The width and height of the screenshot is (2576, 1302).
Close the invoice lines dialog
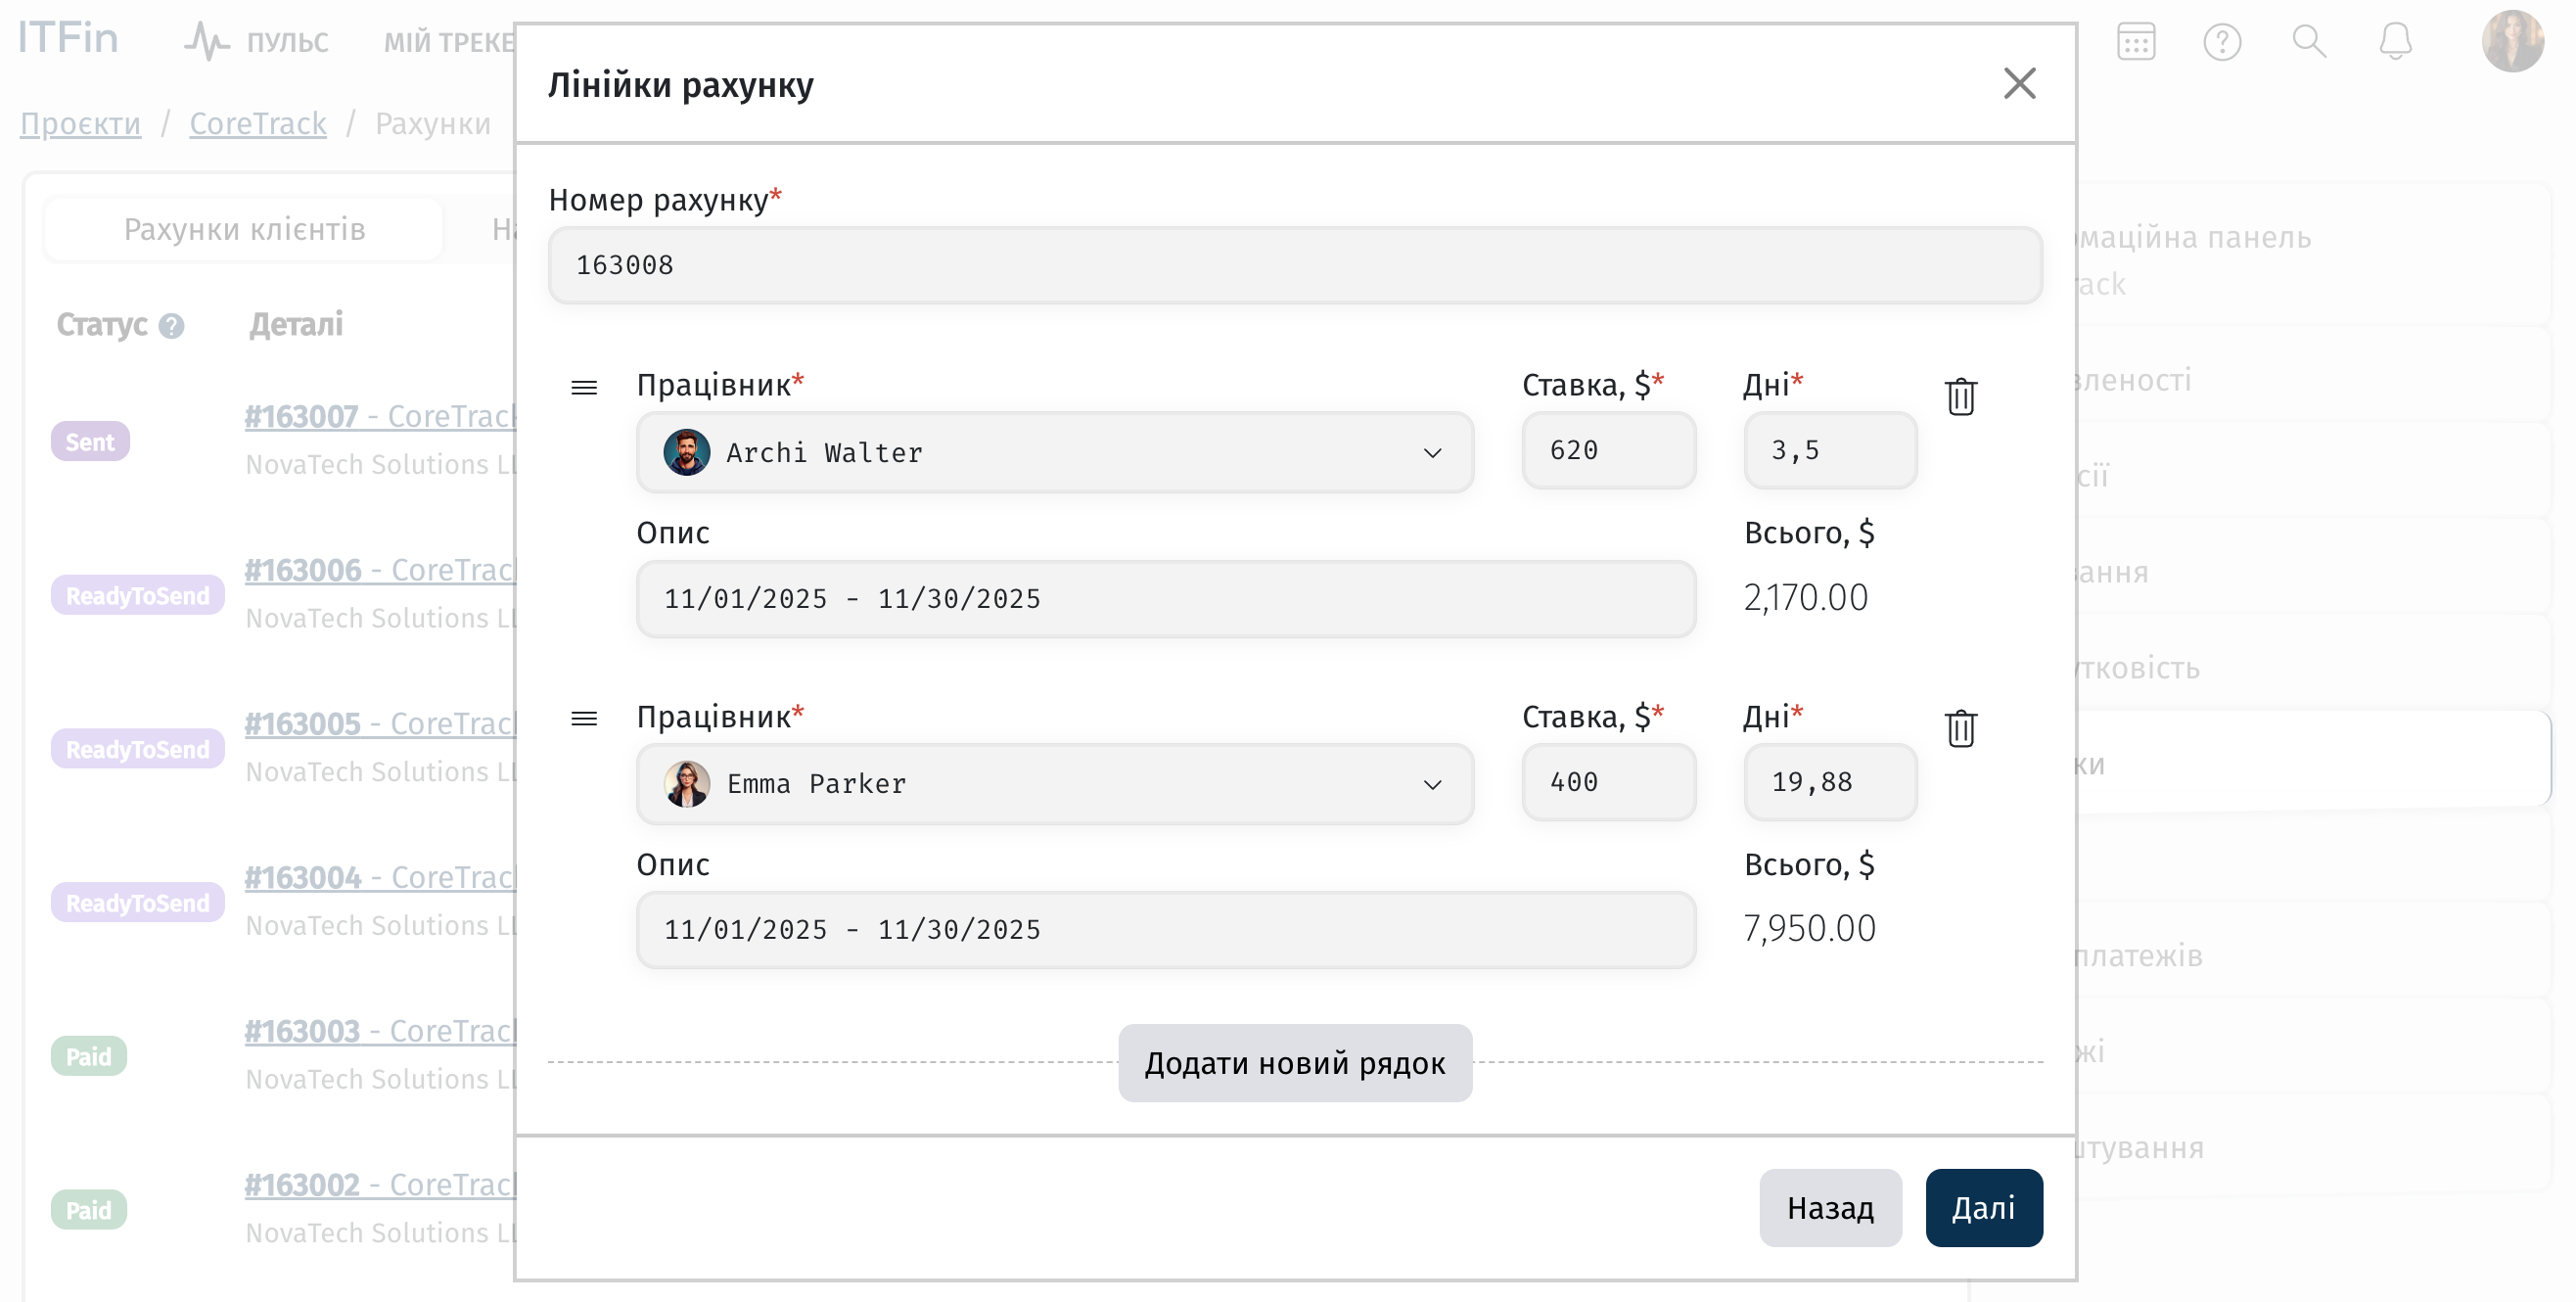point(2019,84)
